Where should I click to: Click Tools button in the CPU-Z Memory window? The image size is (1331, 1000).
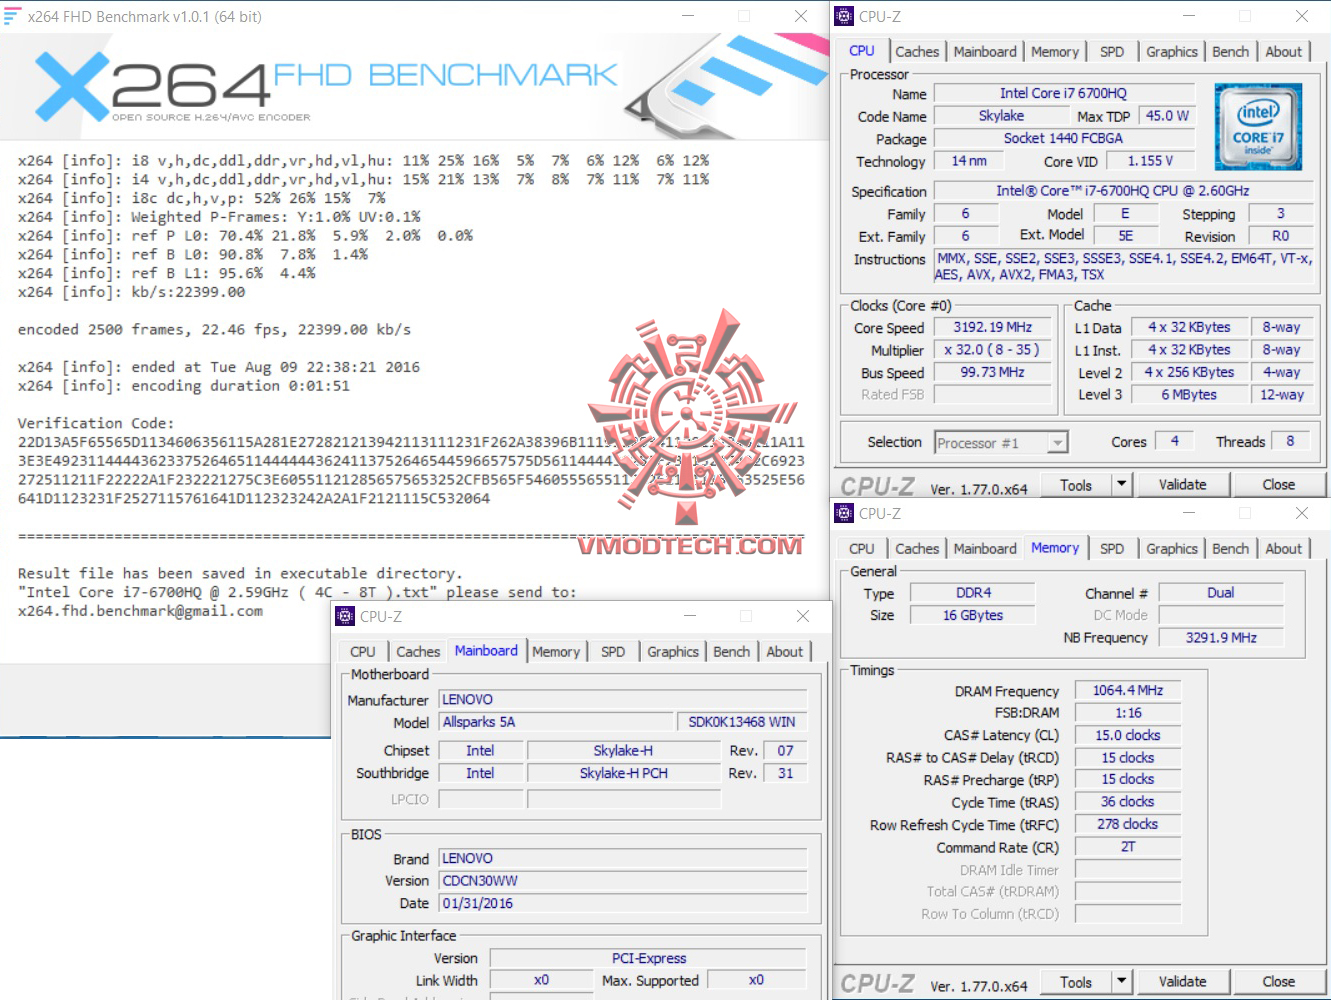[x=1076, y=982]
